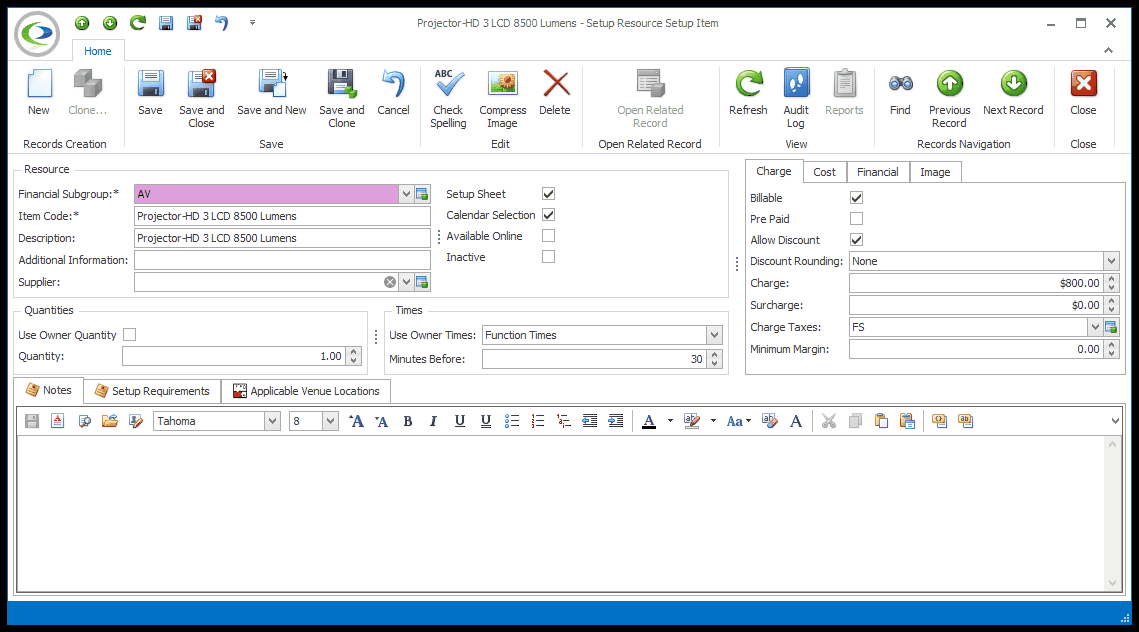Click the Charge amount field
Viewport: 1139px width, 632px height.
coord(976,283)
